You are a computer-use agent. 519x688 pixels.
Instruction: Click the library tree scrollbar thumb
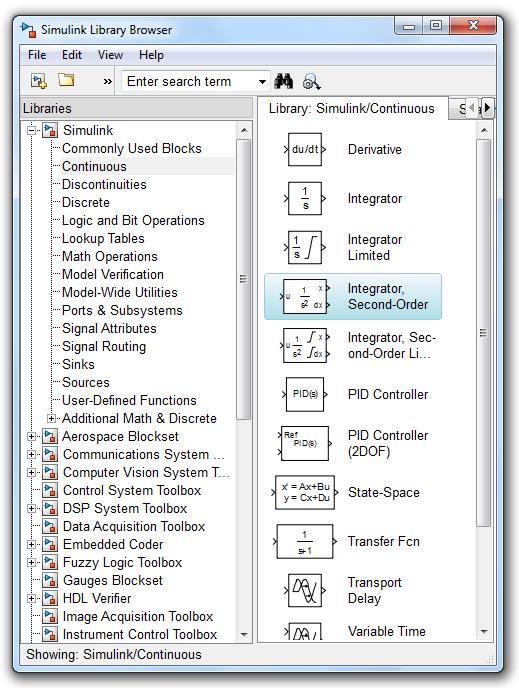coord(244,279)
